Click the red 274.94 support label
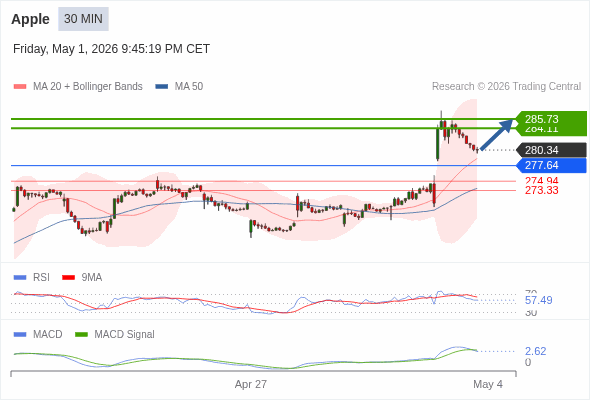Screen dimensions: 590x400 [x=541, y=180]
